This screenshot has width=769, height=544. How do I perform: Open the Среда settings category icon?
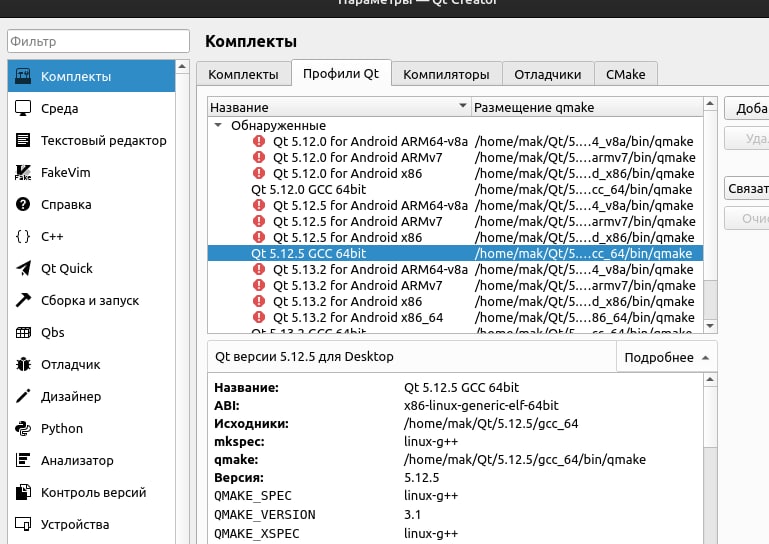click(x=23, y=108)
